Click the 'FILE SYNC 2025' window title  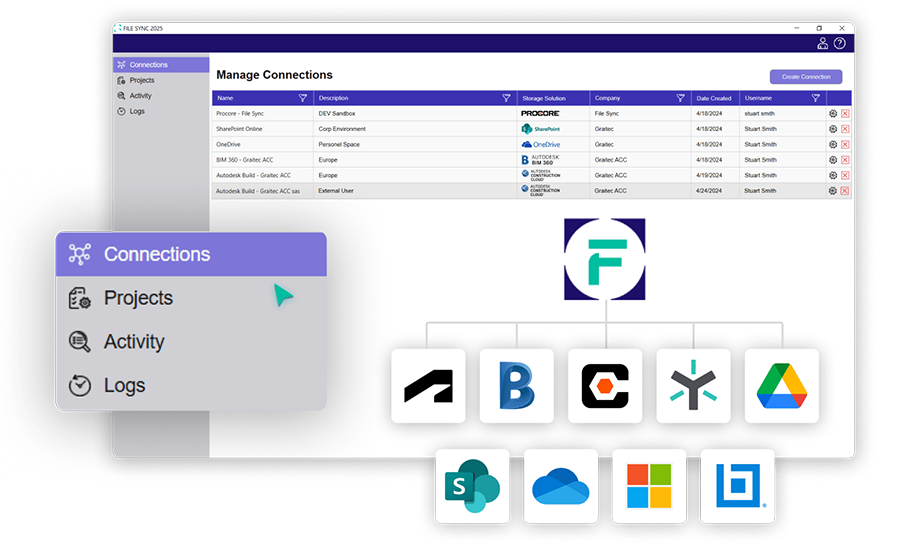pos(143,28)
